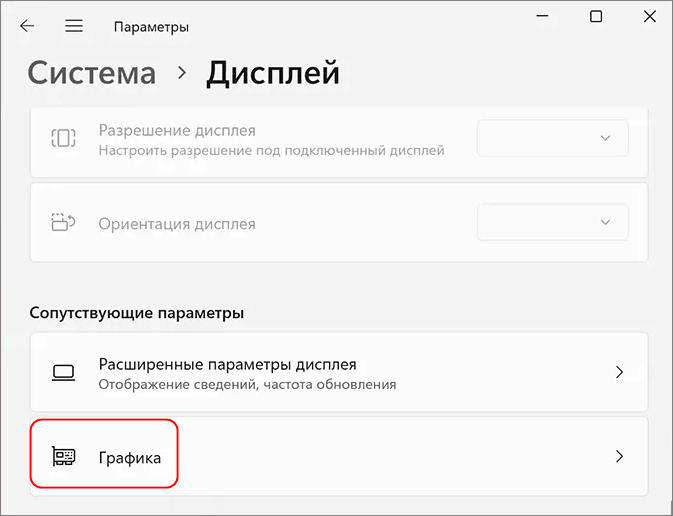The image size is (673, 516).
Task: Open the hamburger navigation menu
Action: [x=74, y=26]
